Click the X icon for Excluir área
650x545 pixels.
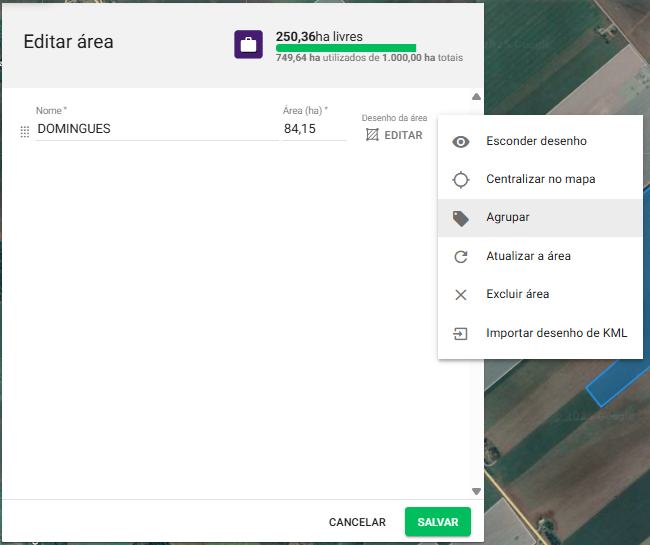click(460, 295)
